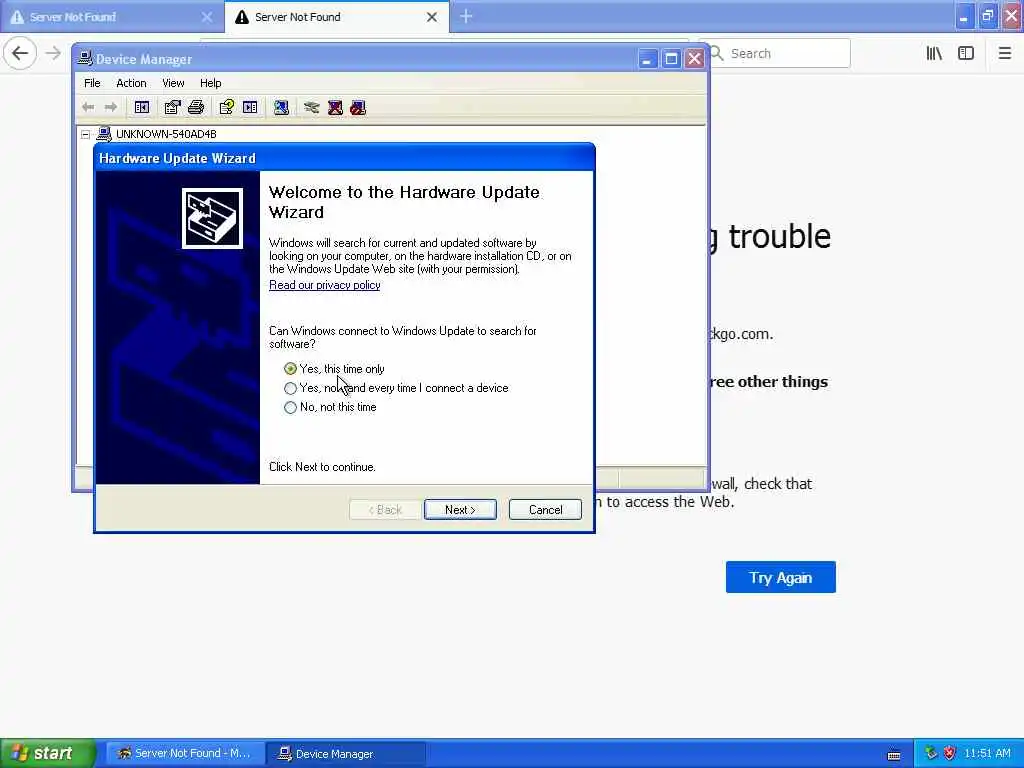Open the browser hamburger menu
The image size is (1024, 768).
pos(1004,54)
